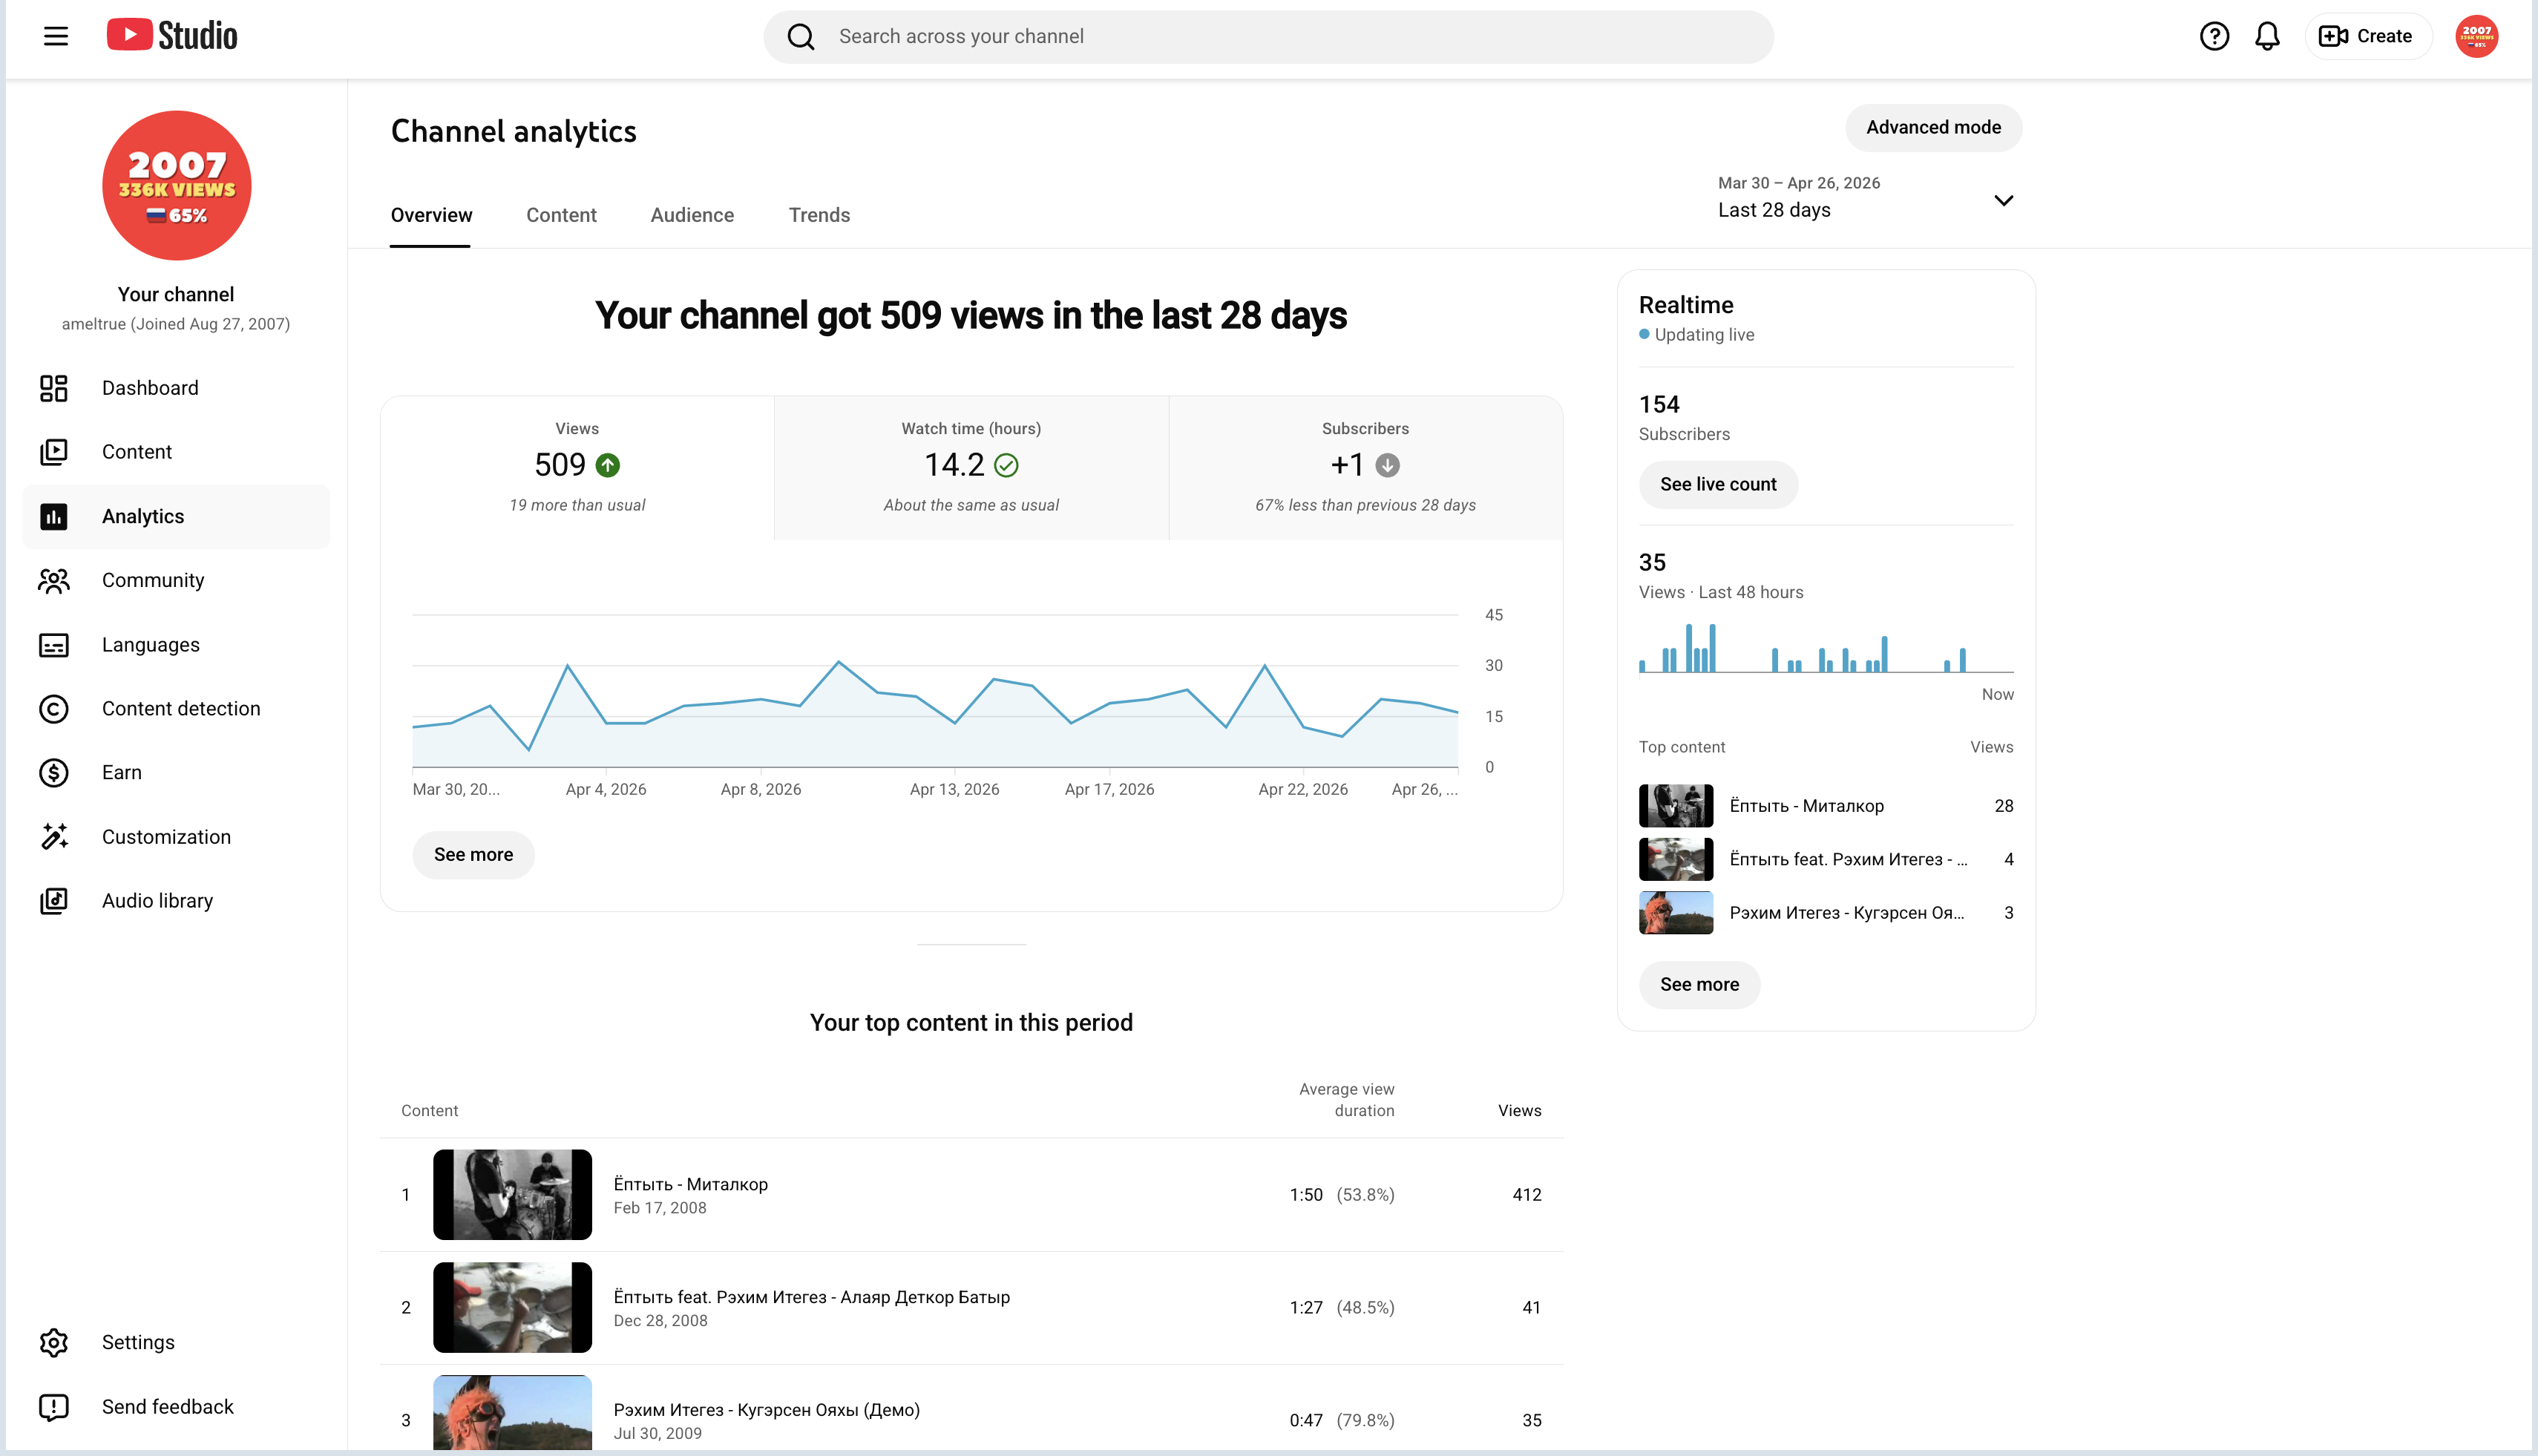Open Community from the sidebar
The image size is (2538, 1456).
[153, 580]
